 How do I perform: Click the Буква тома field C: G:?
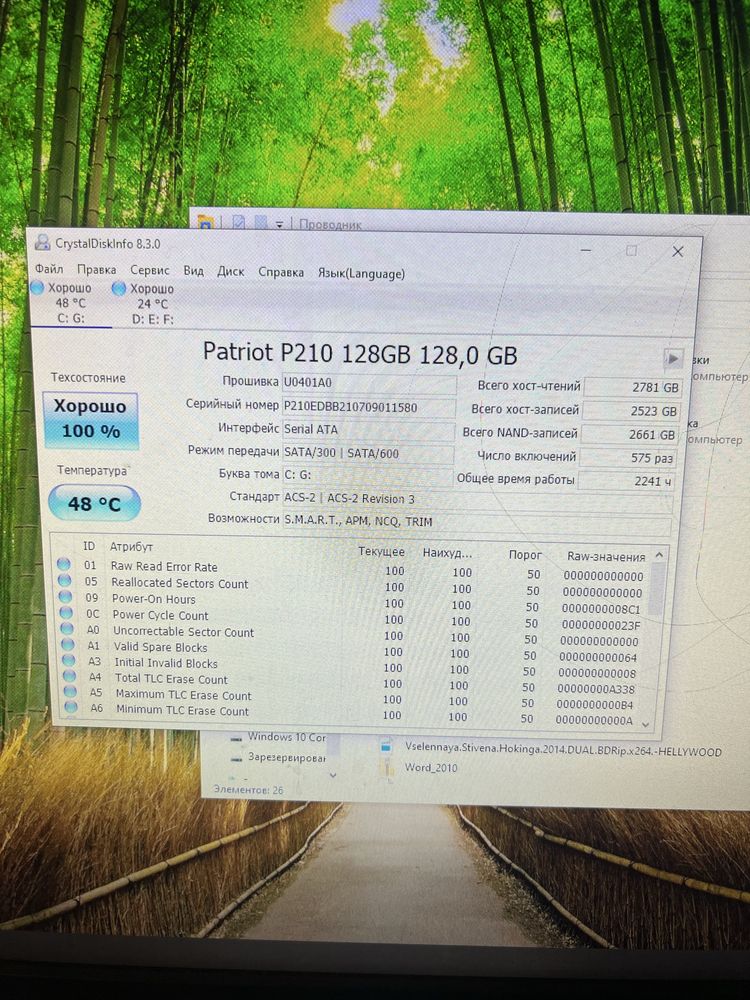367,476
